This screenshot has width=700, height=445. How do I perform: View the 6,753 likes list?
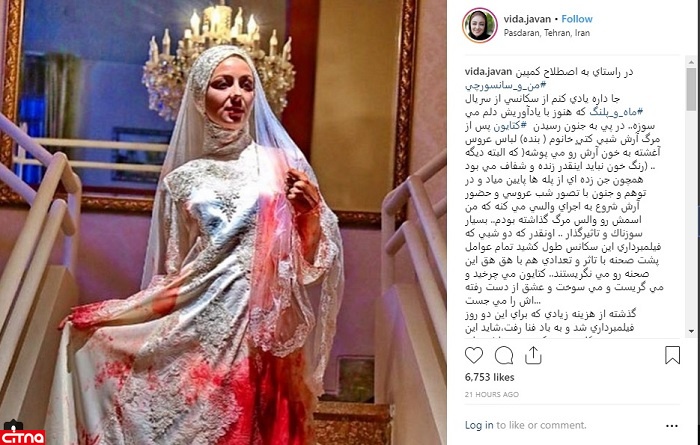(x=489, y=377)
